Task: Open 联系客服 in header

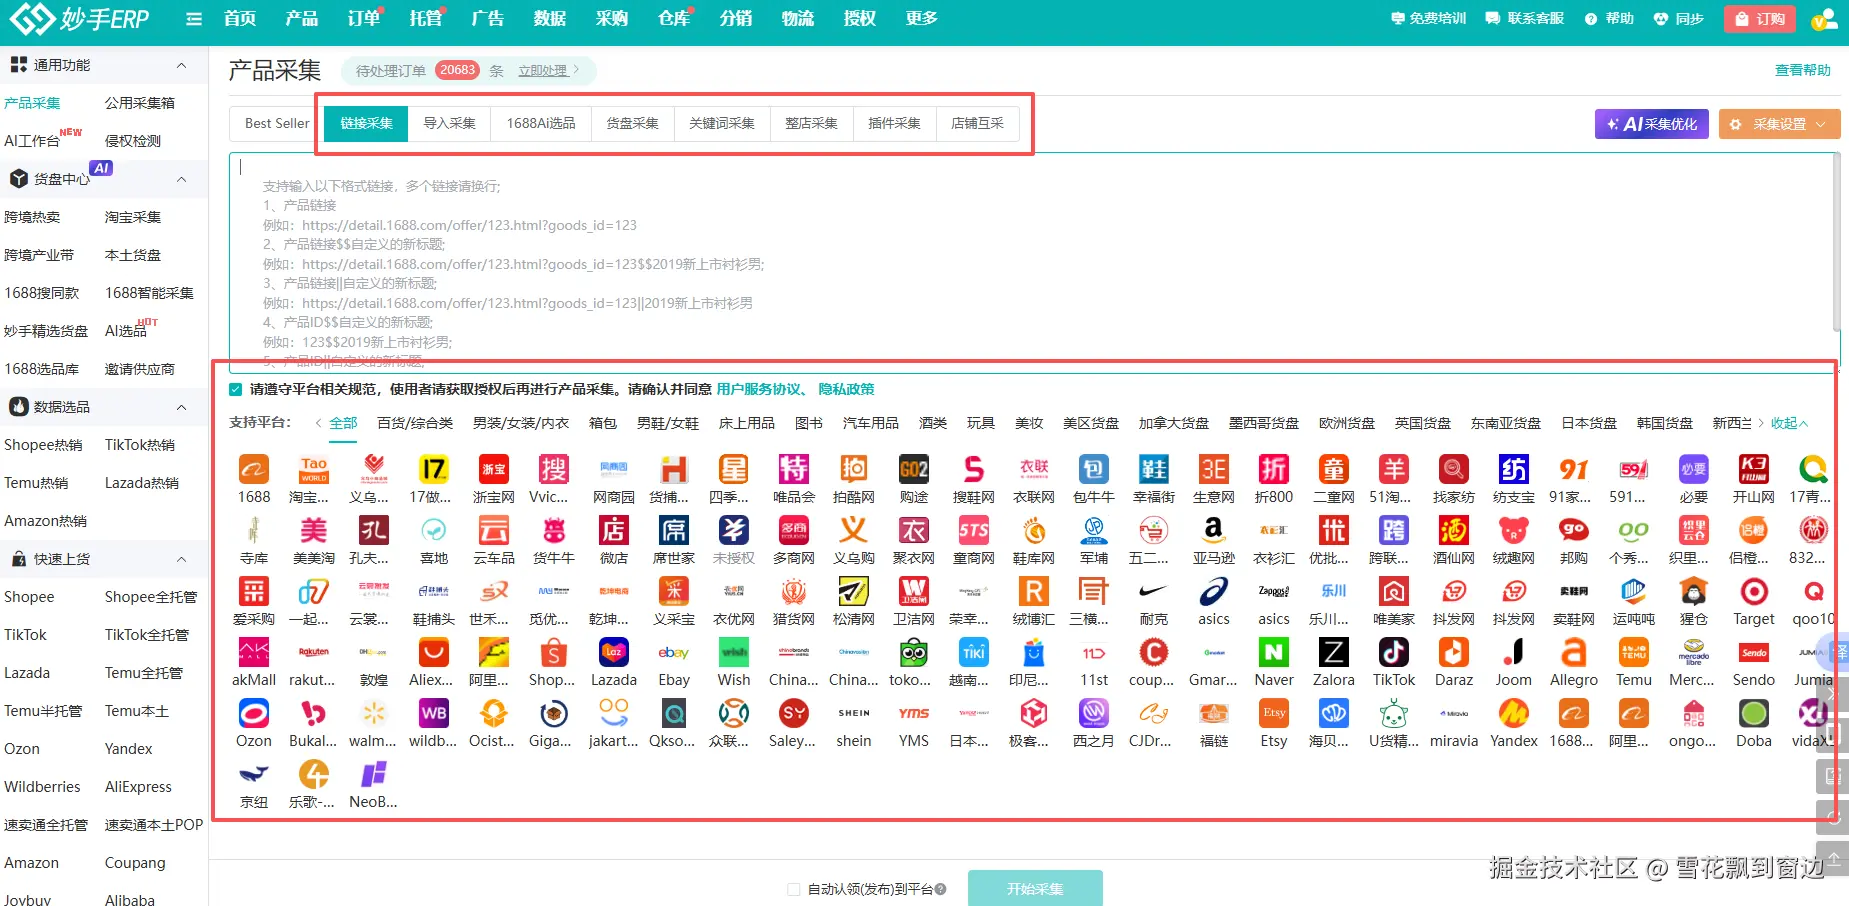Action: pos(1526,19)
